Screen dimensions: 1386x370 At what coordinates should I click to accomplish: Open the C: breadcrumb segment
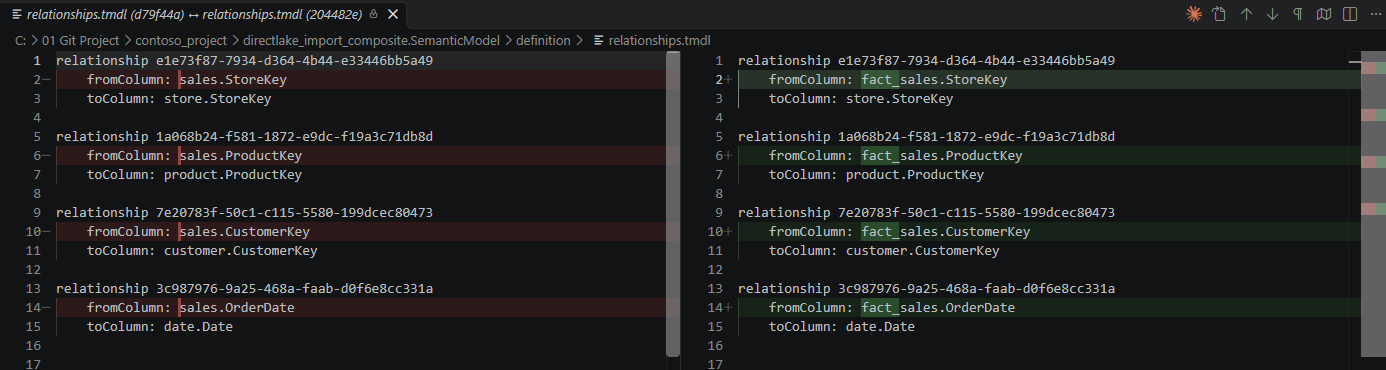point(21,40)
